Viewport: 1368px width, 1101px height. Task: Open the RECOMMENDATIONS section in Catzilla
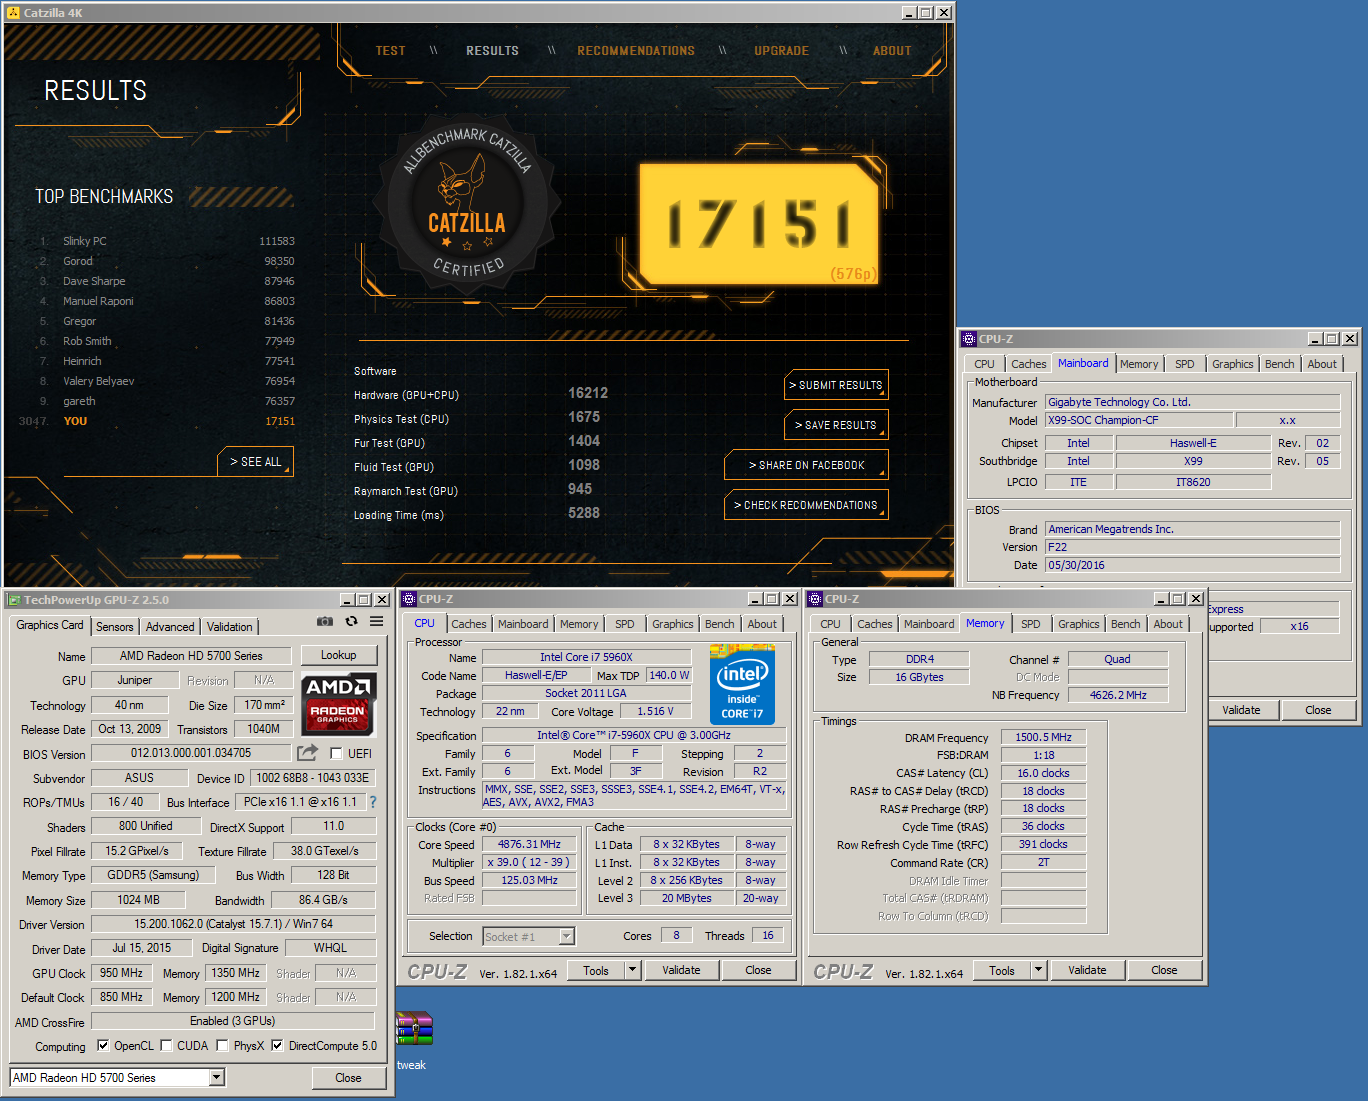tap(636, 51)
